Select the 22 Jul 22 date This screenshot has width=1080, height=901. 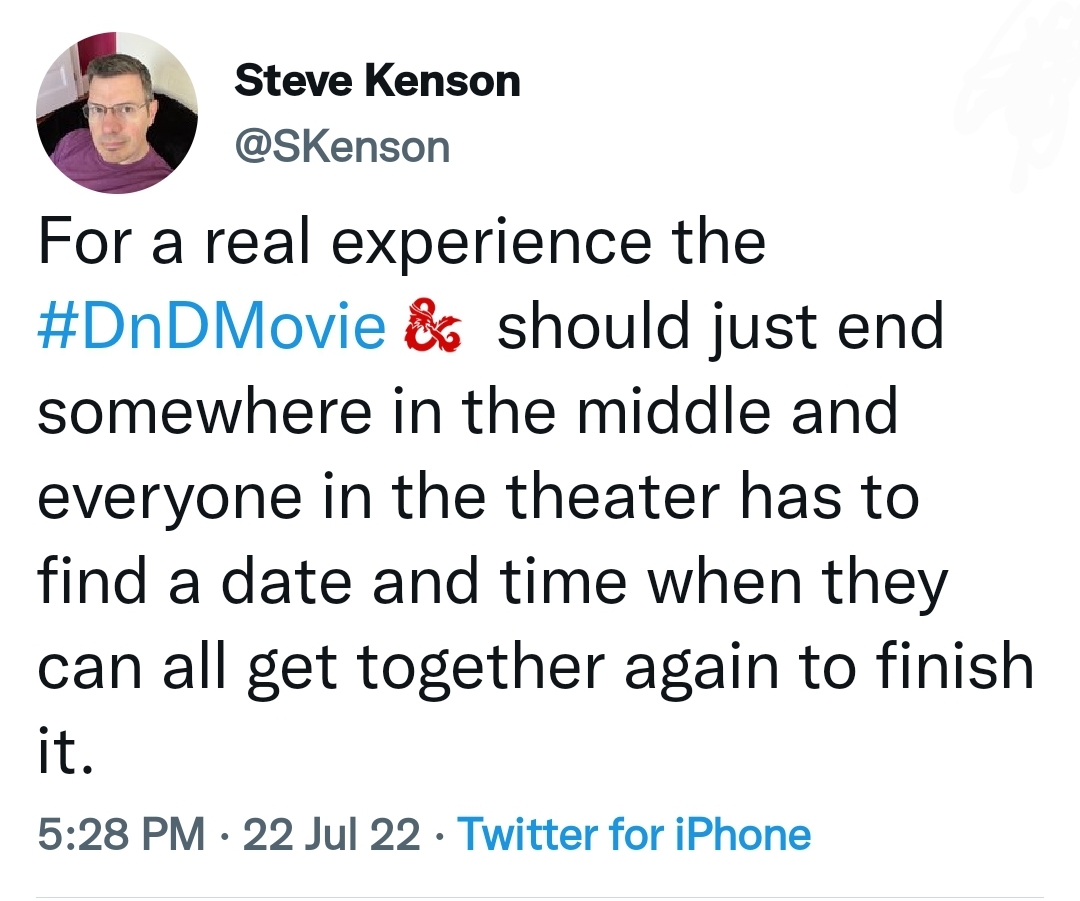click(332, 833)
